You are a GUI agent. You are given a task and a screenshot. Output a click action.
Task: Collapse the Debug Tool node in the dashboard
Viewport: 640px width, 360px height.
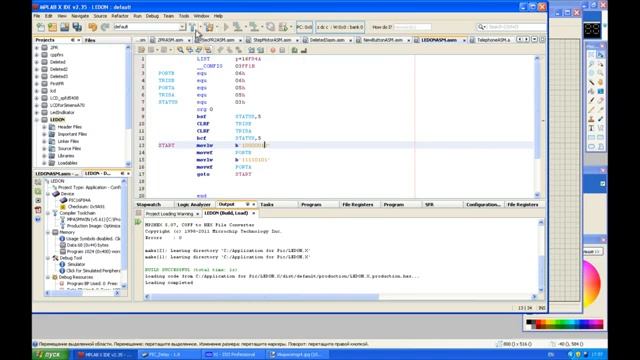coord(48,258)
